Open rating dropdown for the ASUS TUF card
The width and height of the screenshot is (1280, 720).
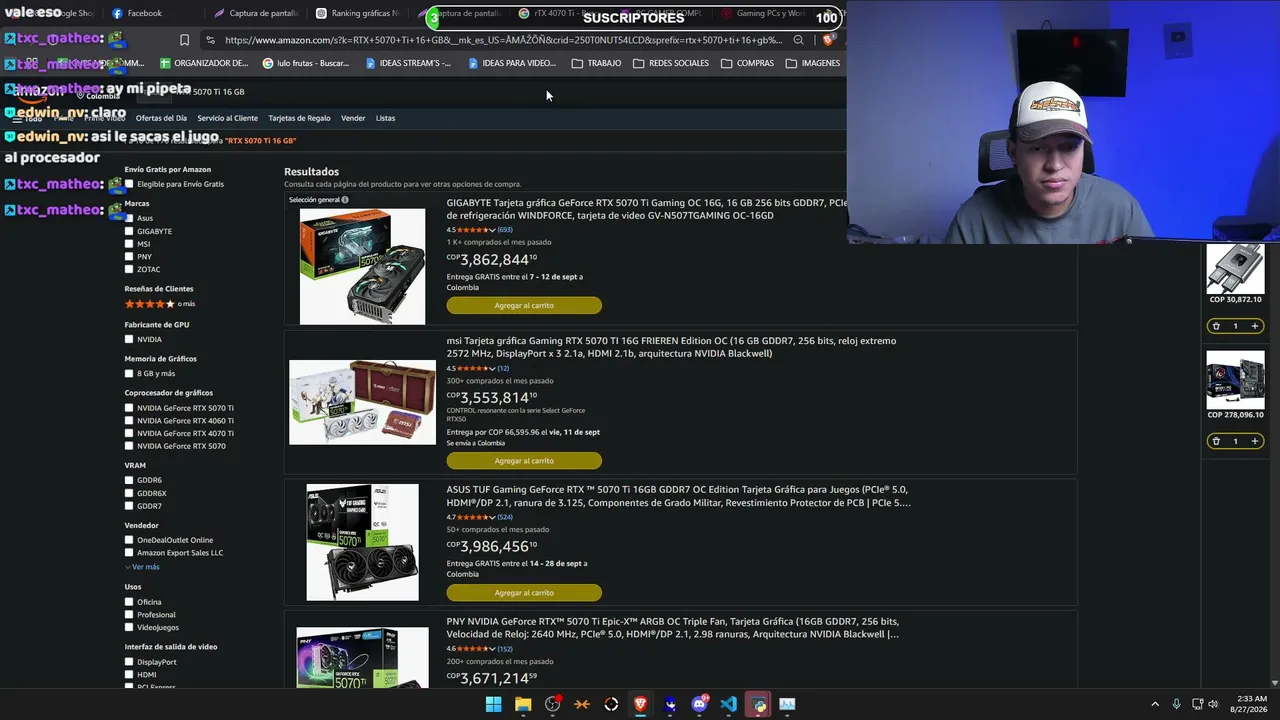(x=491, y=517)
